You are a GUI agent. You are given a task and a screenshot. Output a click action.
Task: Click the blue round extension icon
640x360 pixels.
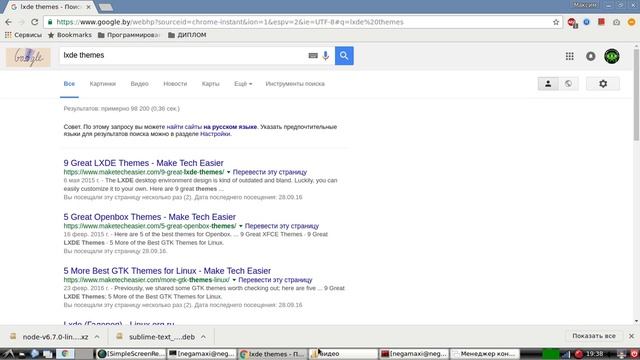click(587, 22)
